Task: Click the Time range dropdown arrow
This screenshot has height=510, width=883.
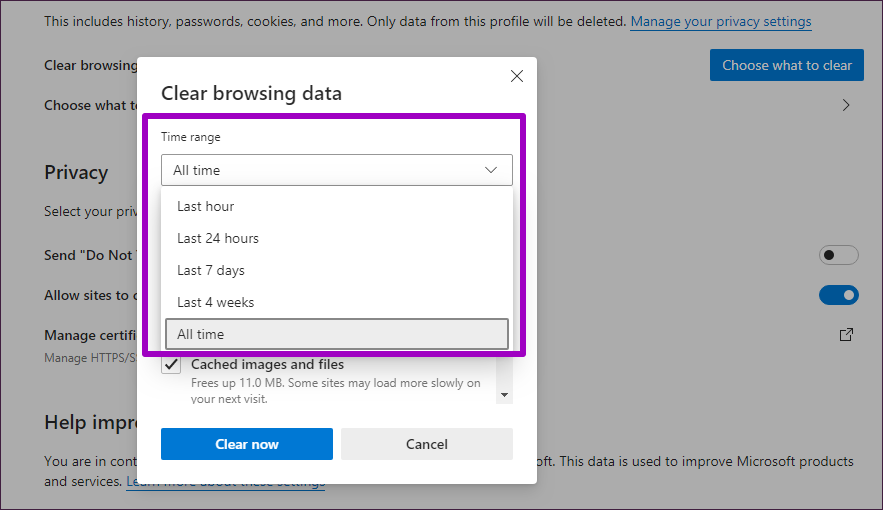Action: point(491,170)
